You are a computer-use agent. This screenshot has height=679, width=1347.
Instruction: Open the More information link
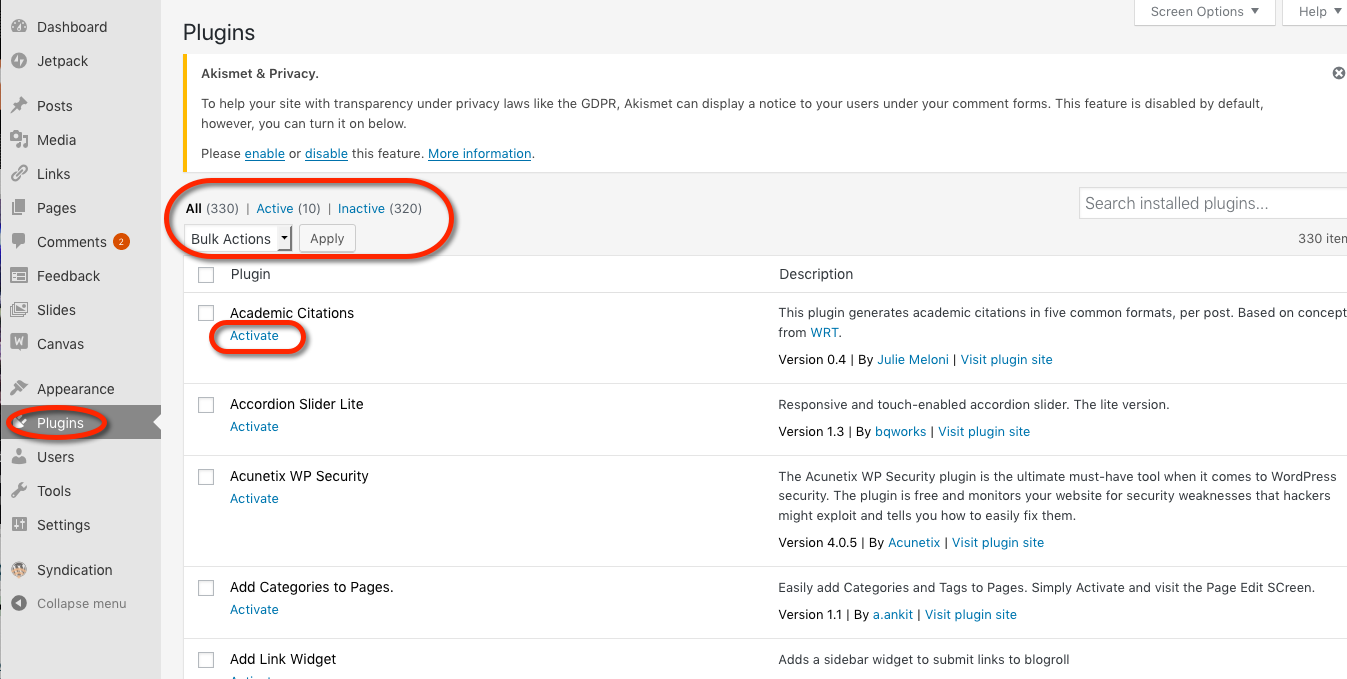[x=480, y=154]
